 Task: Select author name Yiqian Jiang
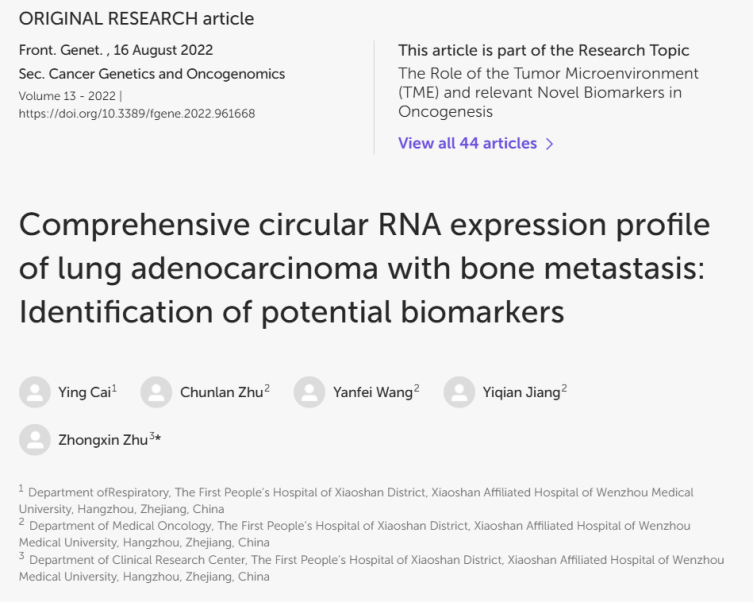click(522, 392)
